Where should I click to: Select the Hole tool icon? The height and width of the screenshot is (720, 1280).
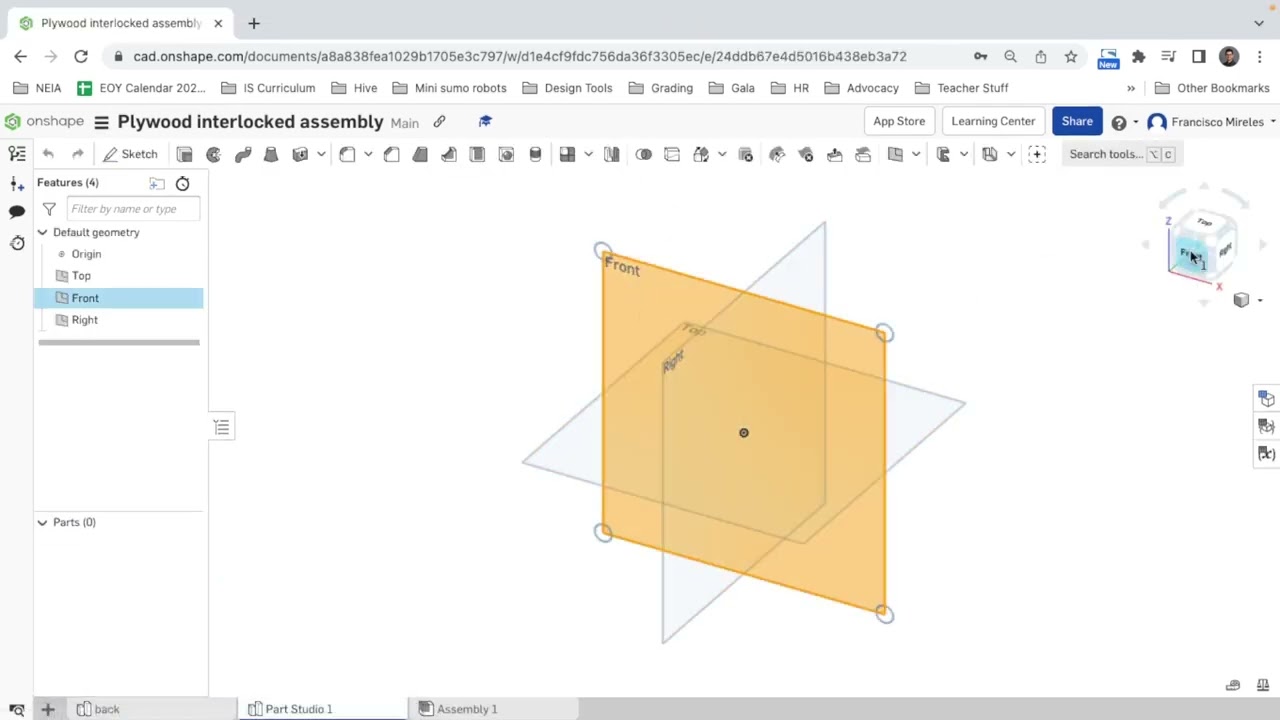point(506,154)
